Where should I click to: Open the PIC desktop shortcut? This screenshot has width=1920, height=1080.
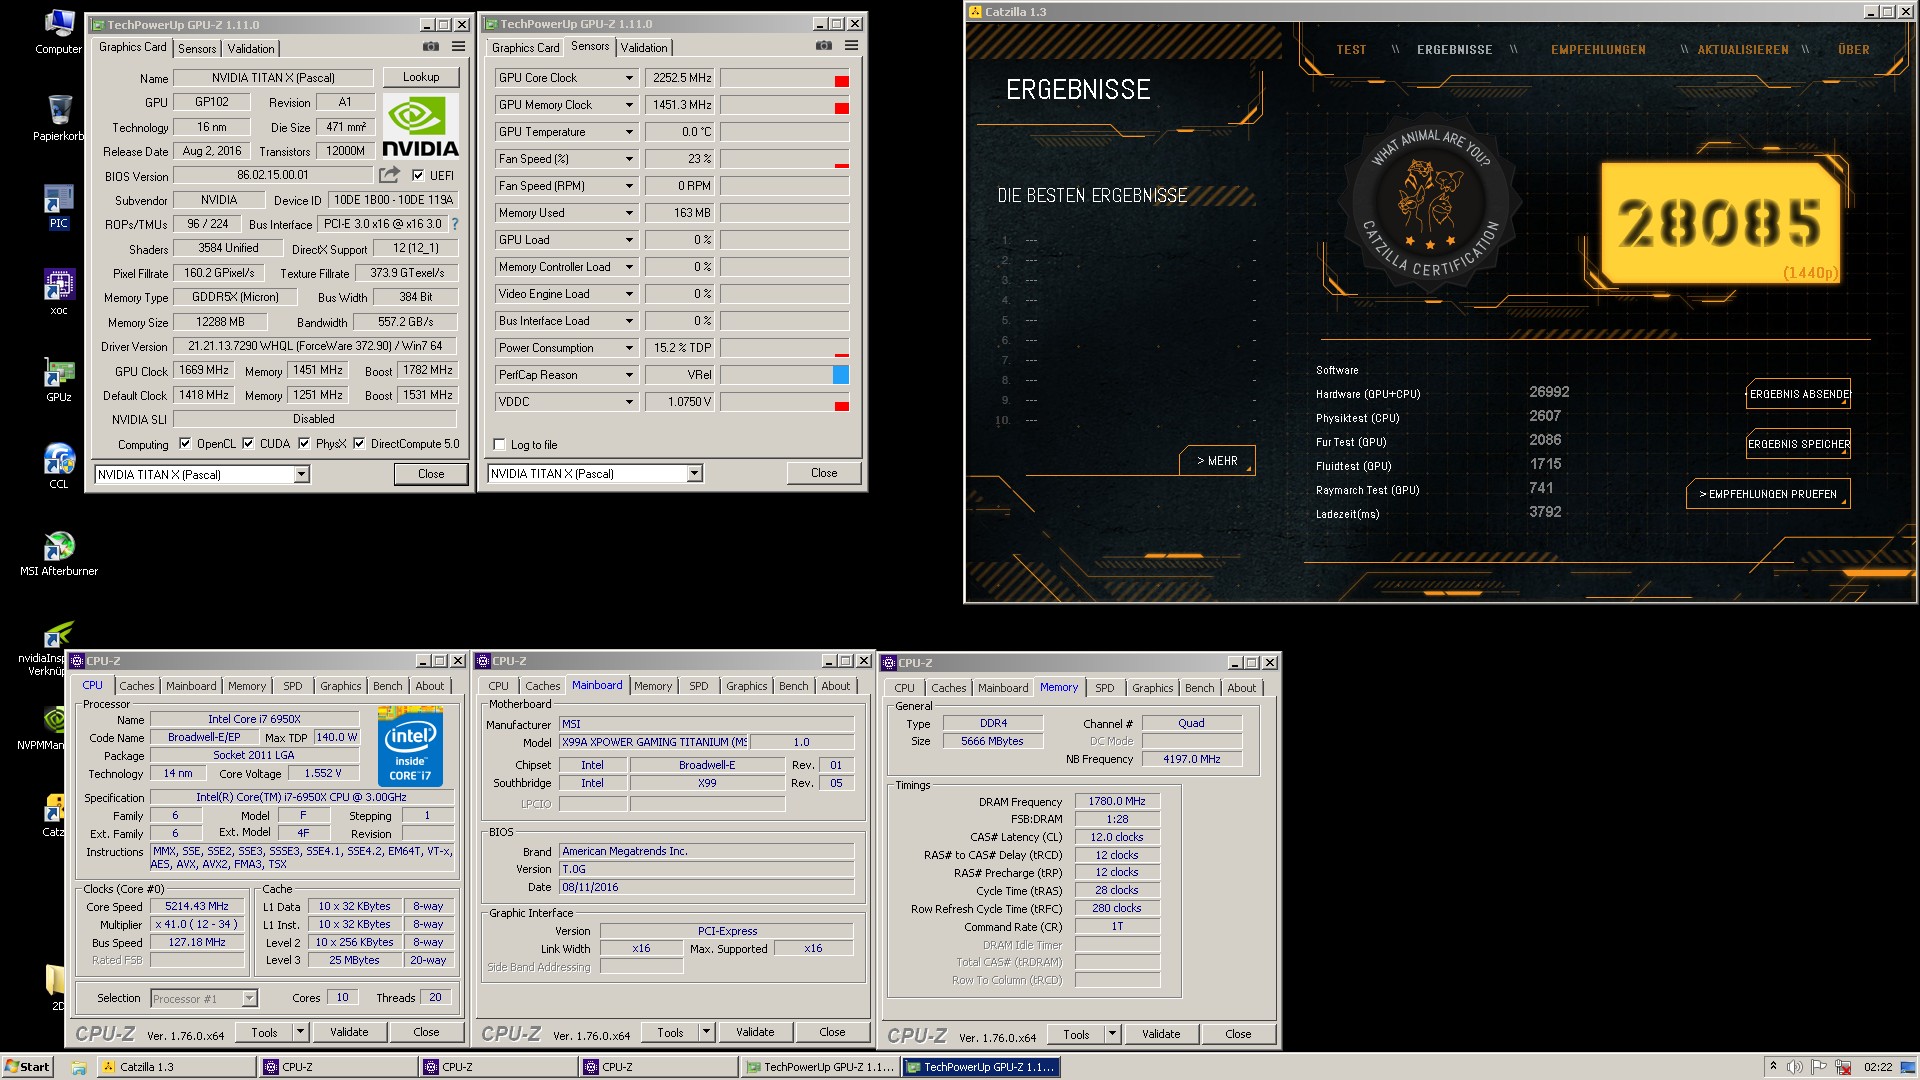pyautogui.click(x=59, y=206)
